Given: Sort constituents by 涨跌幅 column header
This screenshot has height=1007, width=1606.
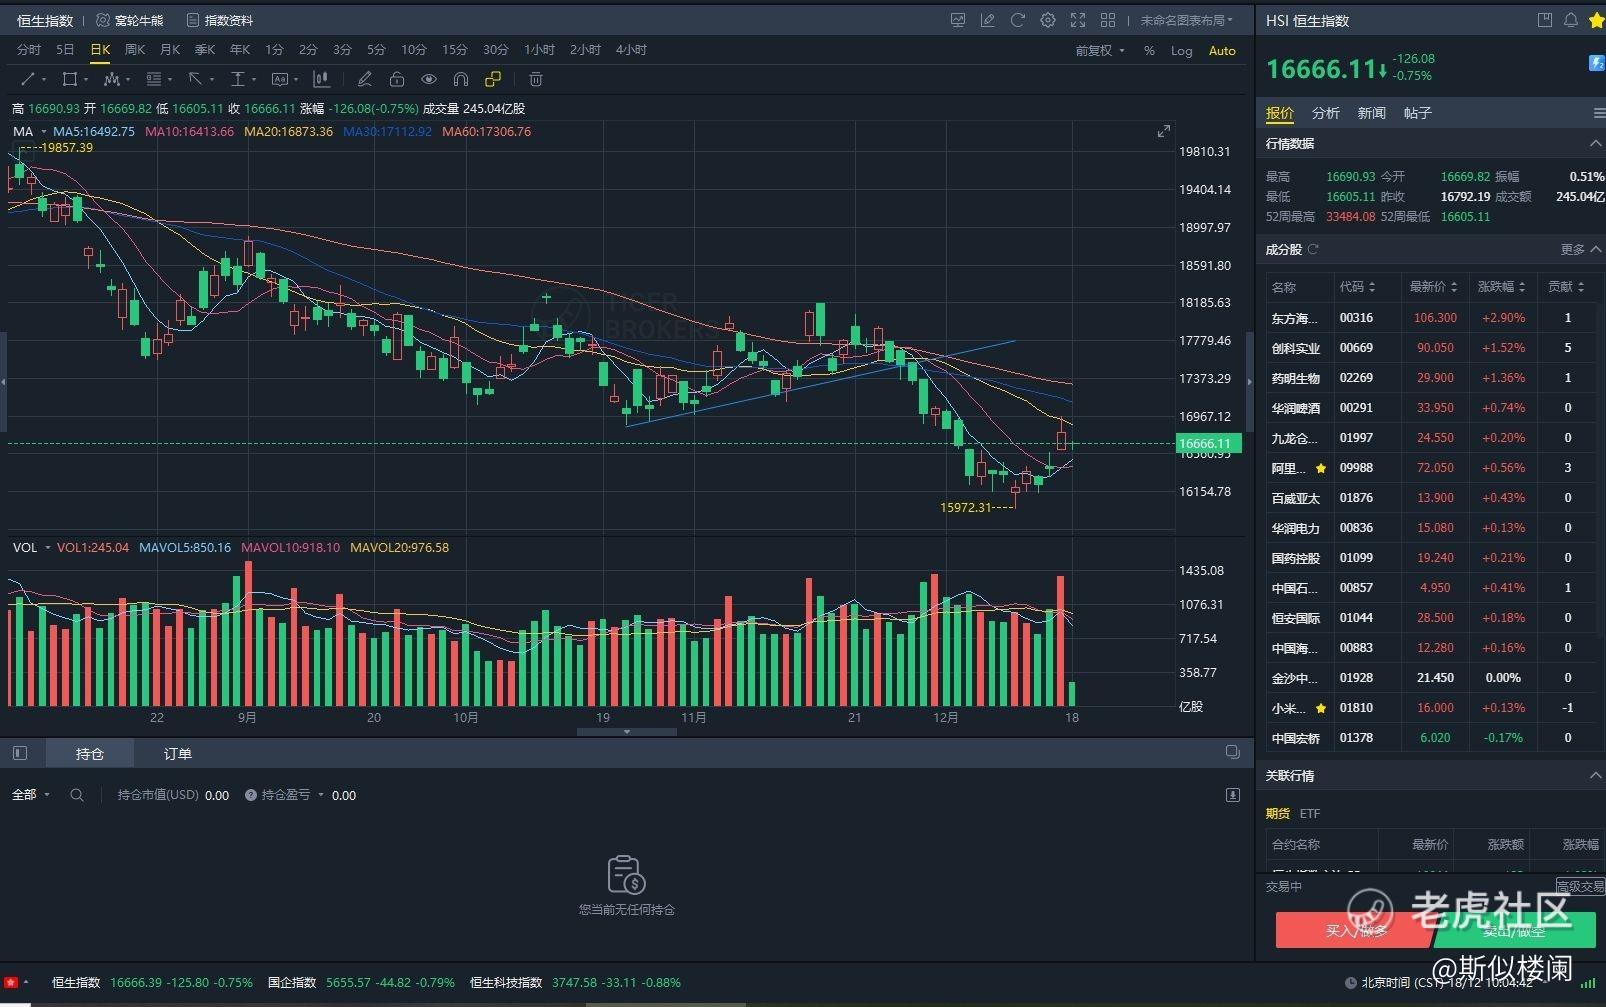Looking at the screenshot, I should point(1502,287).
